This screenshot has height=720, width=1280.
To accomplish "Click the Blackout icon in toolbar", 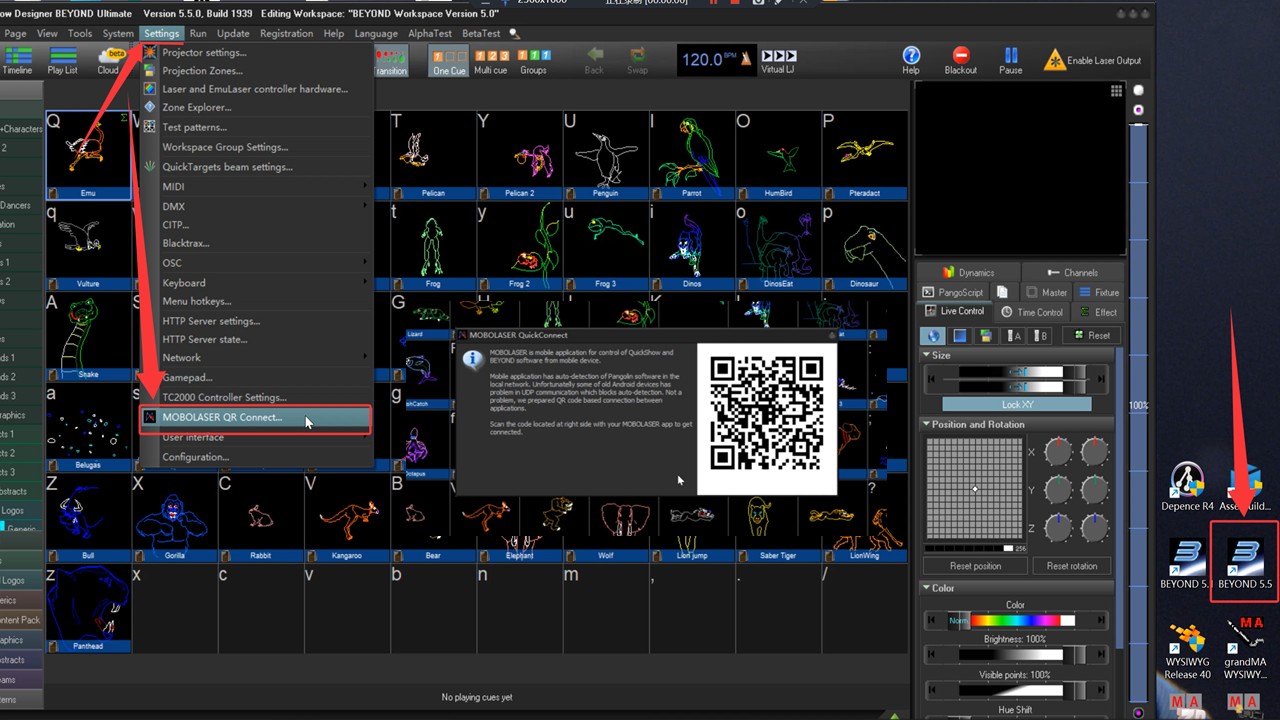I will [960, 57].
